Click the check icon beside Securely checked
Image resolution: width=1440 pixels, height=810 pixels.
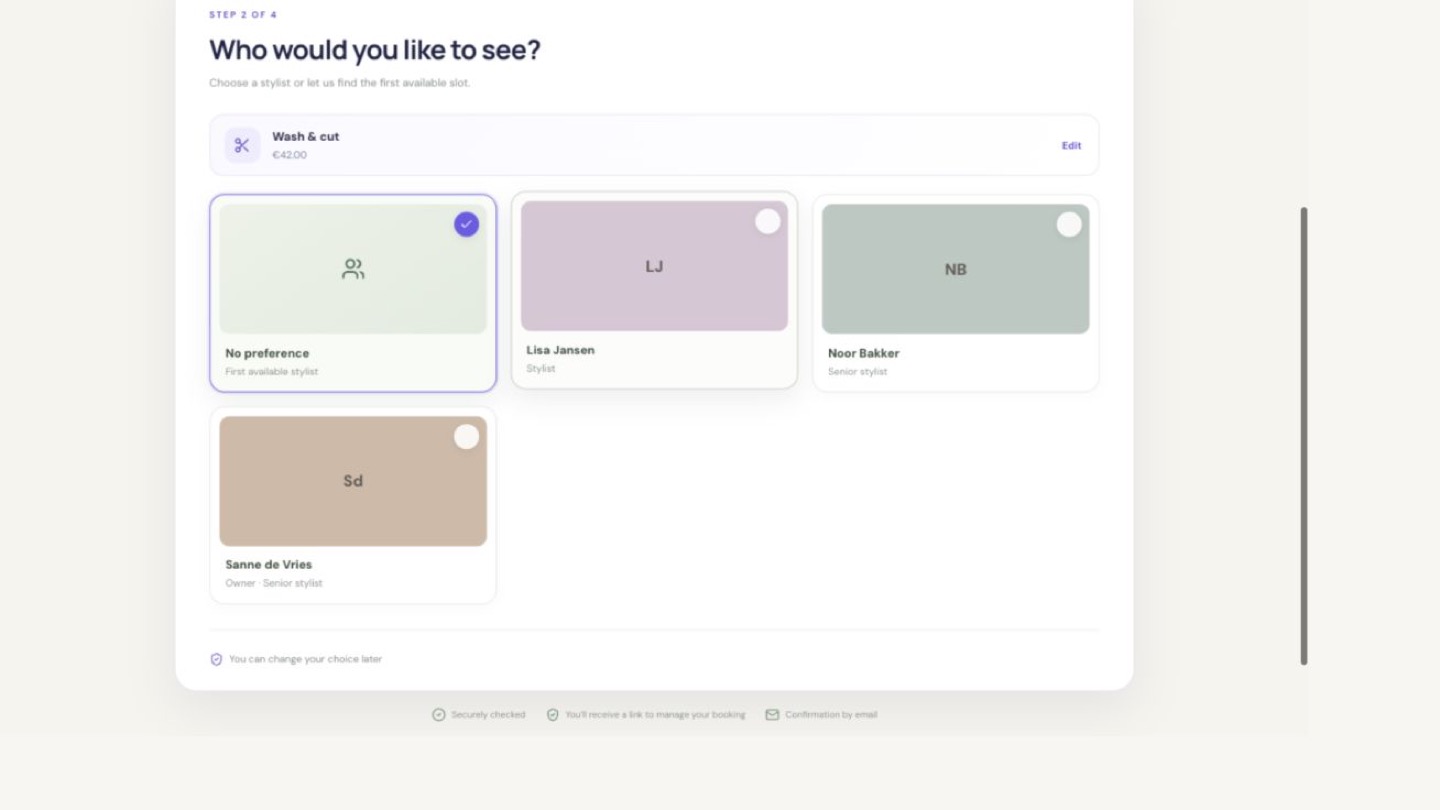coord(438,715)
